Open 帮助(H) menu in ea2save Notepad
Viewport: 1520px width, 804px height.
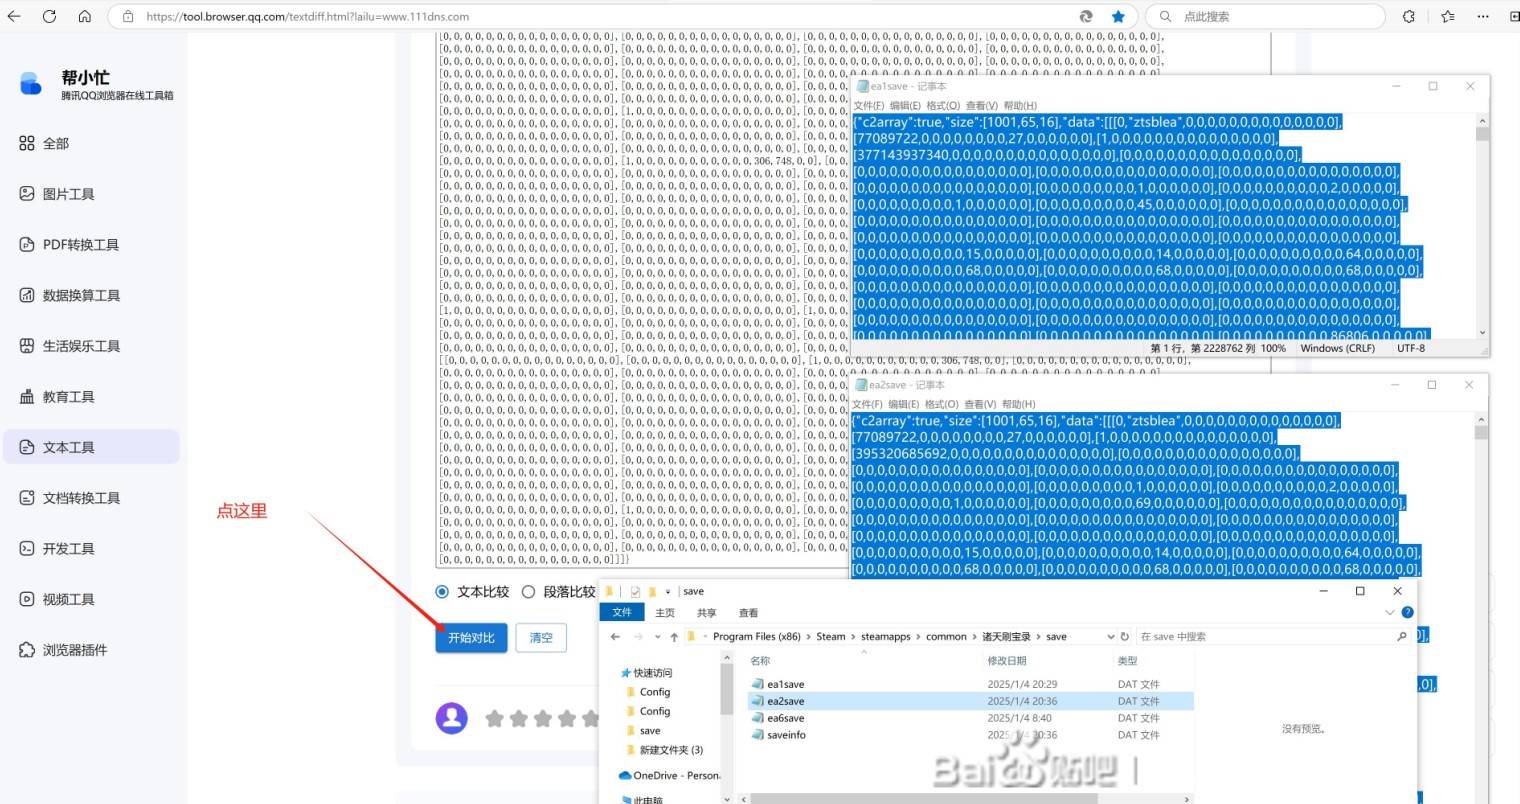(1019, 404)
